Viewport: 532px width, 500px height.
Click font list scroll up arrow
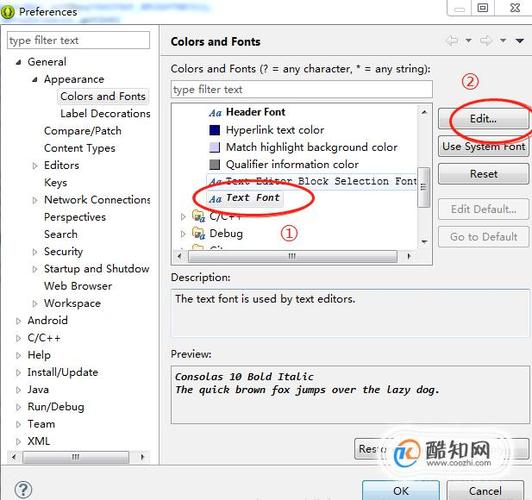point(424,112)
